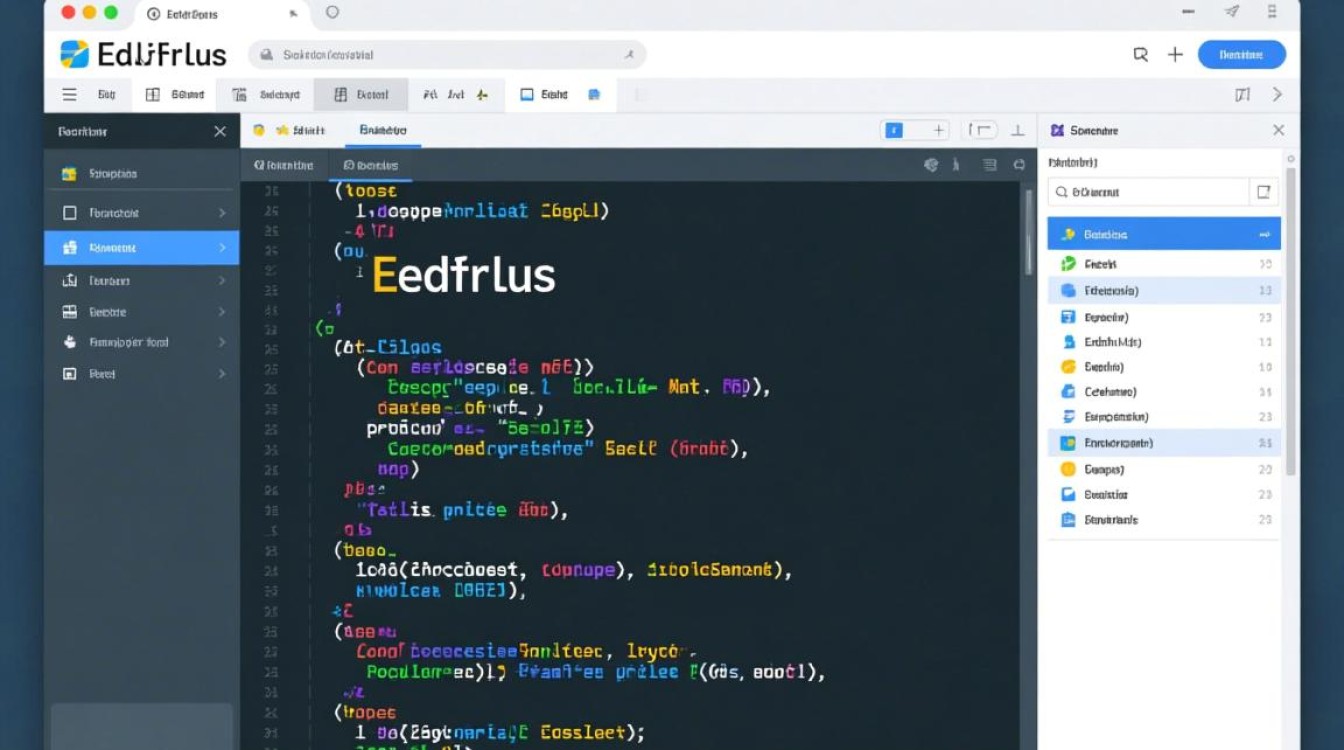Expand the bottom-most left sidebar item
Image resolution: width=1344 pixels, height=750 pixels.
[224, 373]
